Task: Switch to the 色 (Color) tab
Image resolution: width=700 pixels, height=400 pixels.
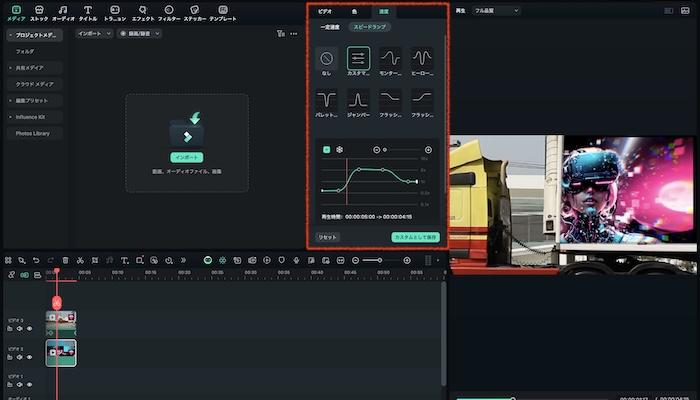Action: click(x=354, y=11)
